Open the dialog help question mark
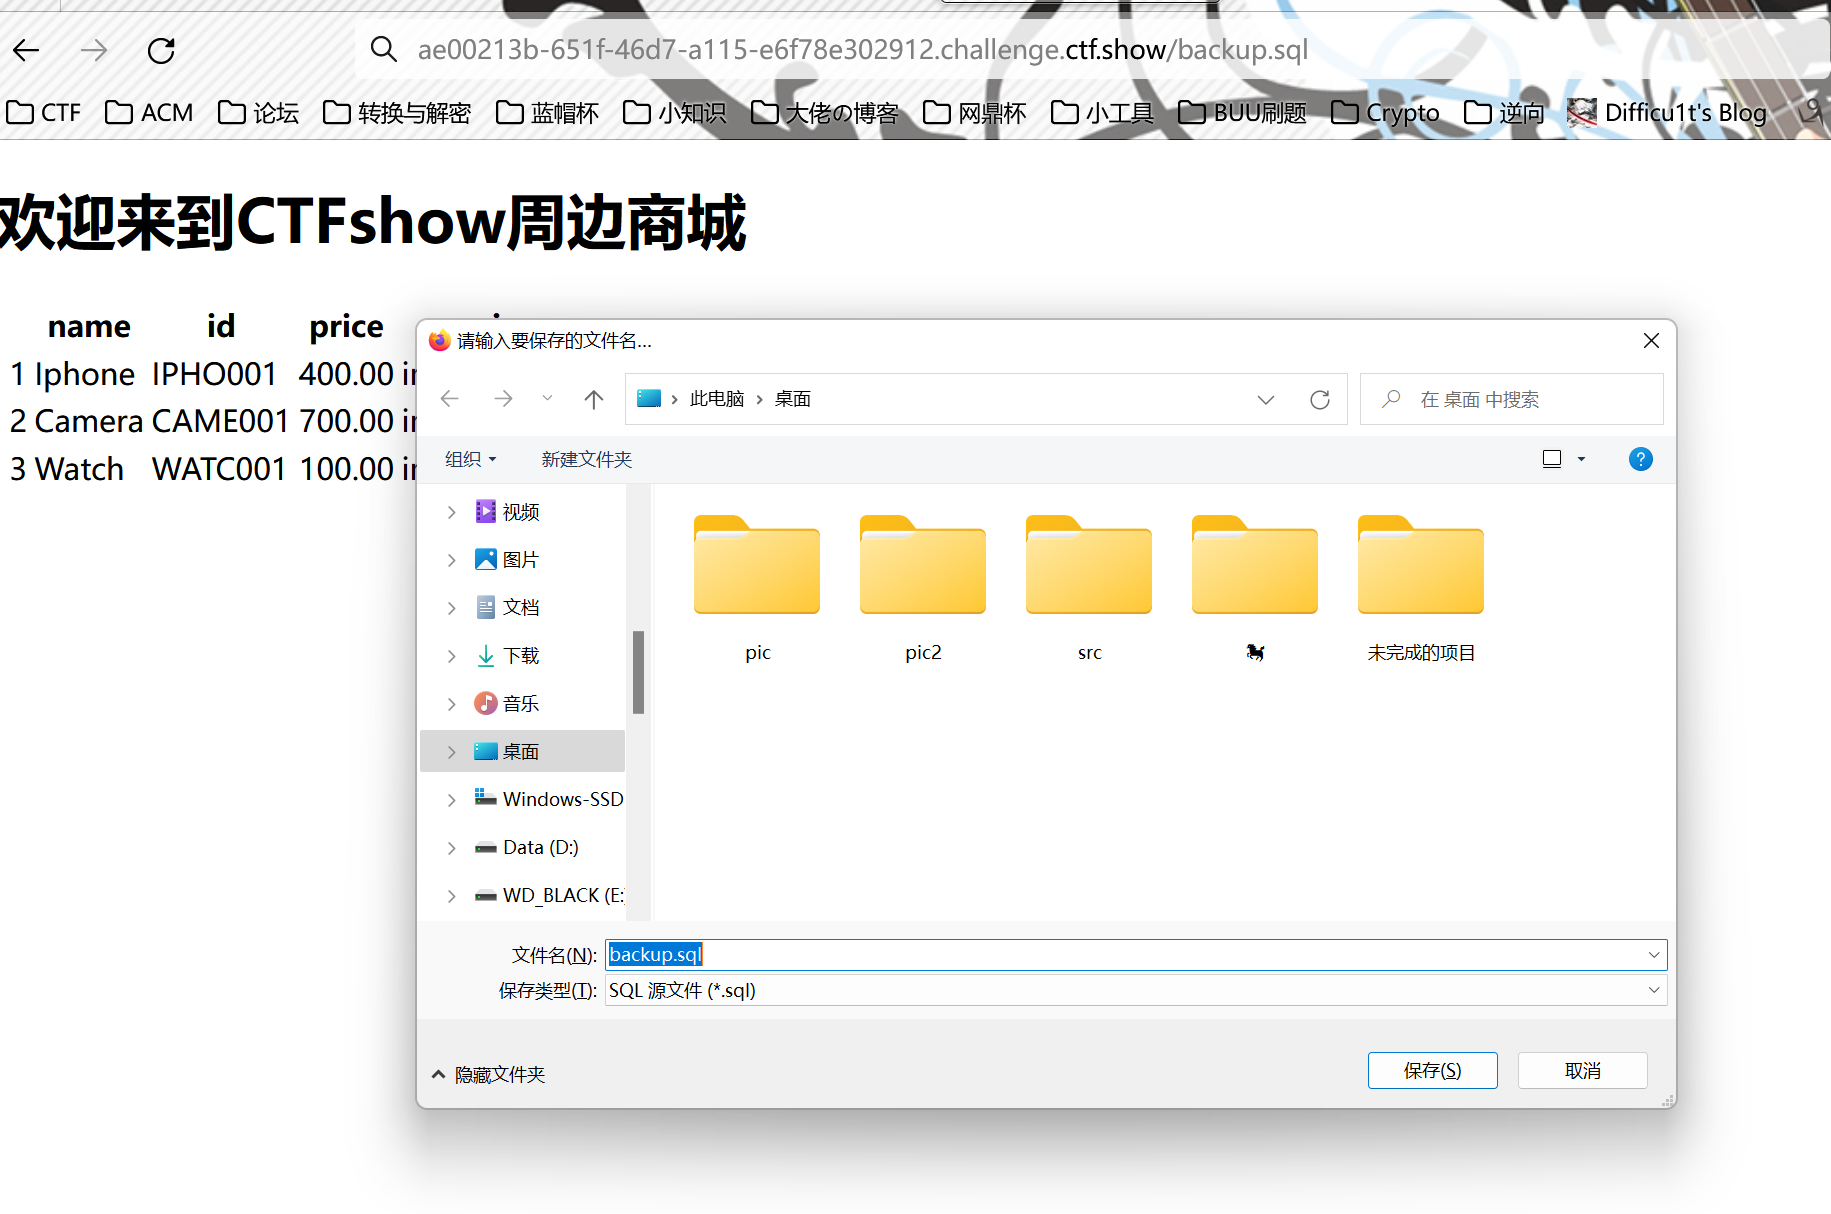This screenshot has height=1214, width=1831. (1640, 459)
